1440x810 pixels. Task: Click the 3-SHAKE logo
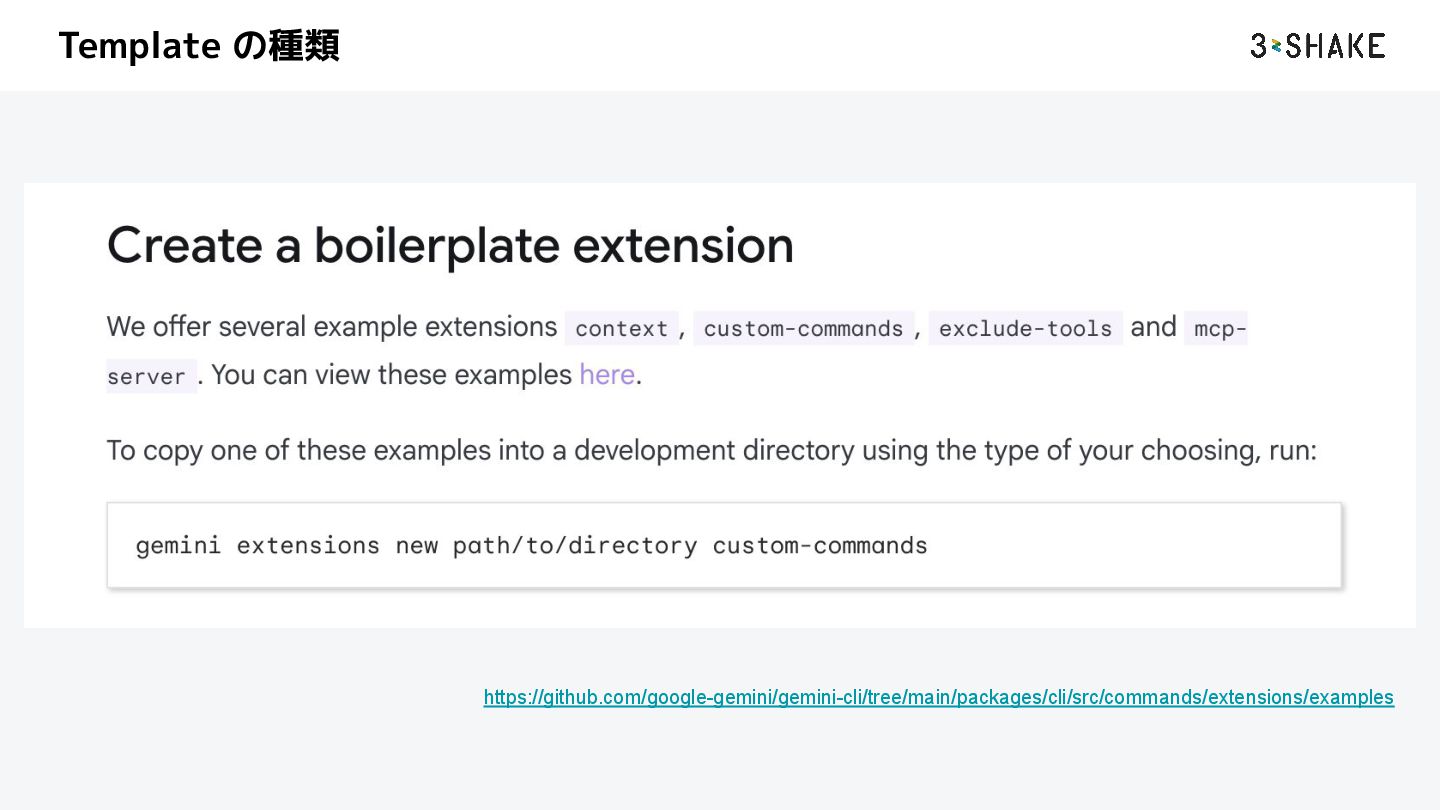coord(1317,46)
